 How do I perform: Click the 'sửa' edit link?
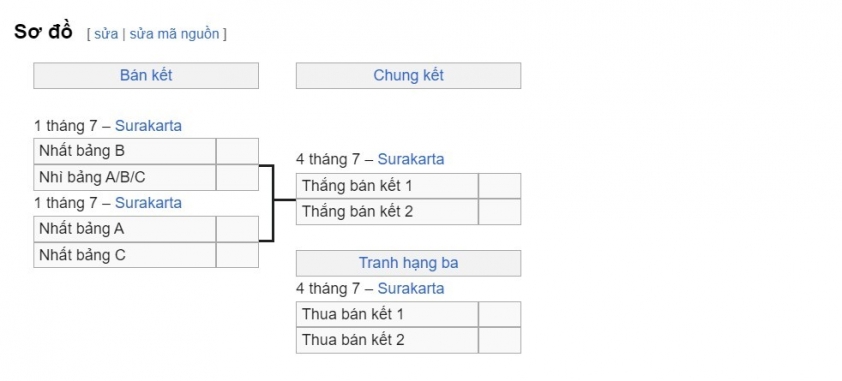point(106,34)
